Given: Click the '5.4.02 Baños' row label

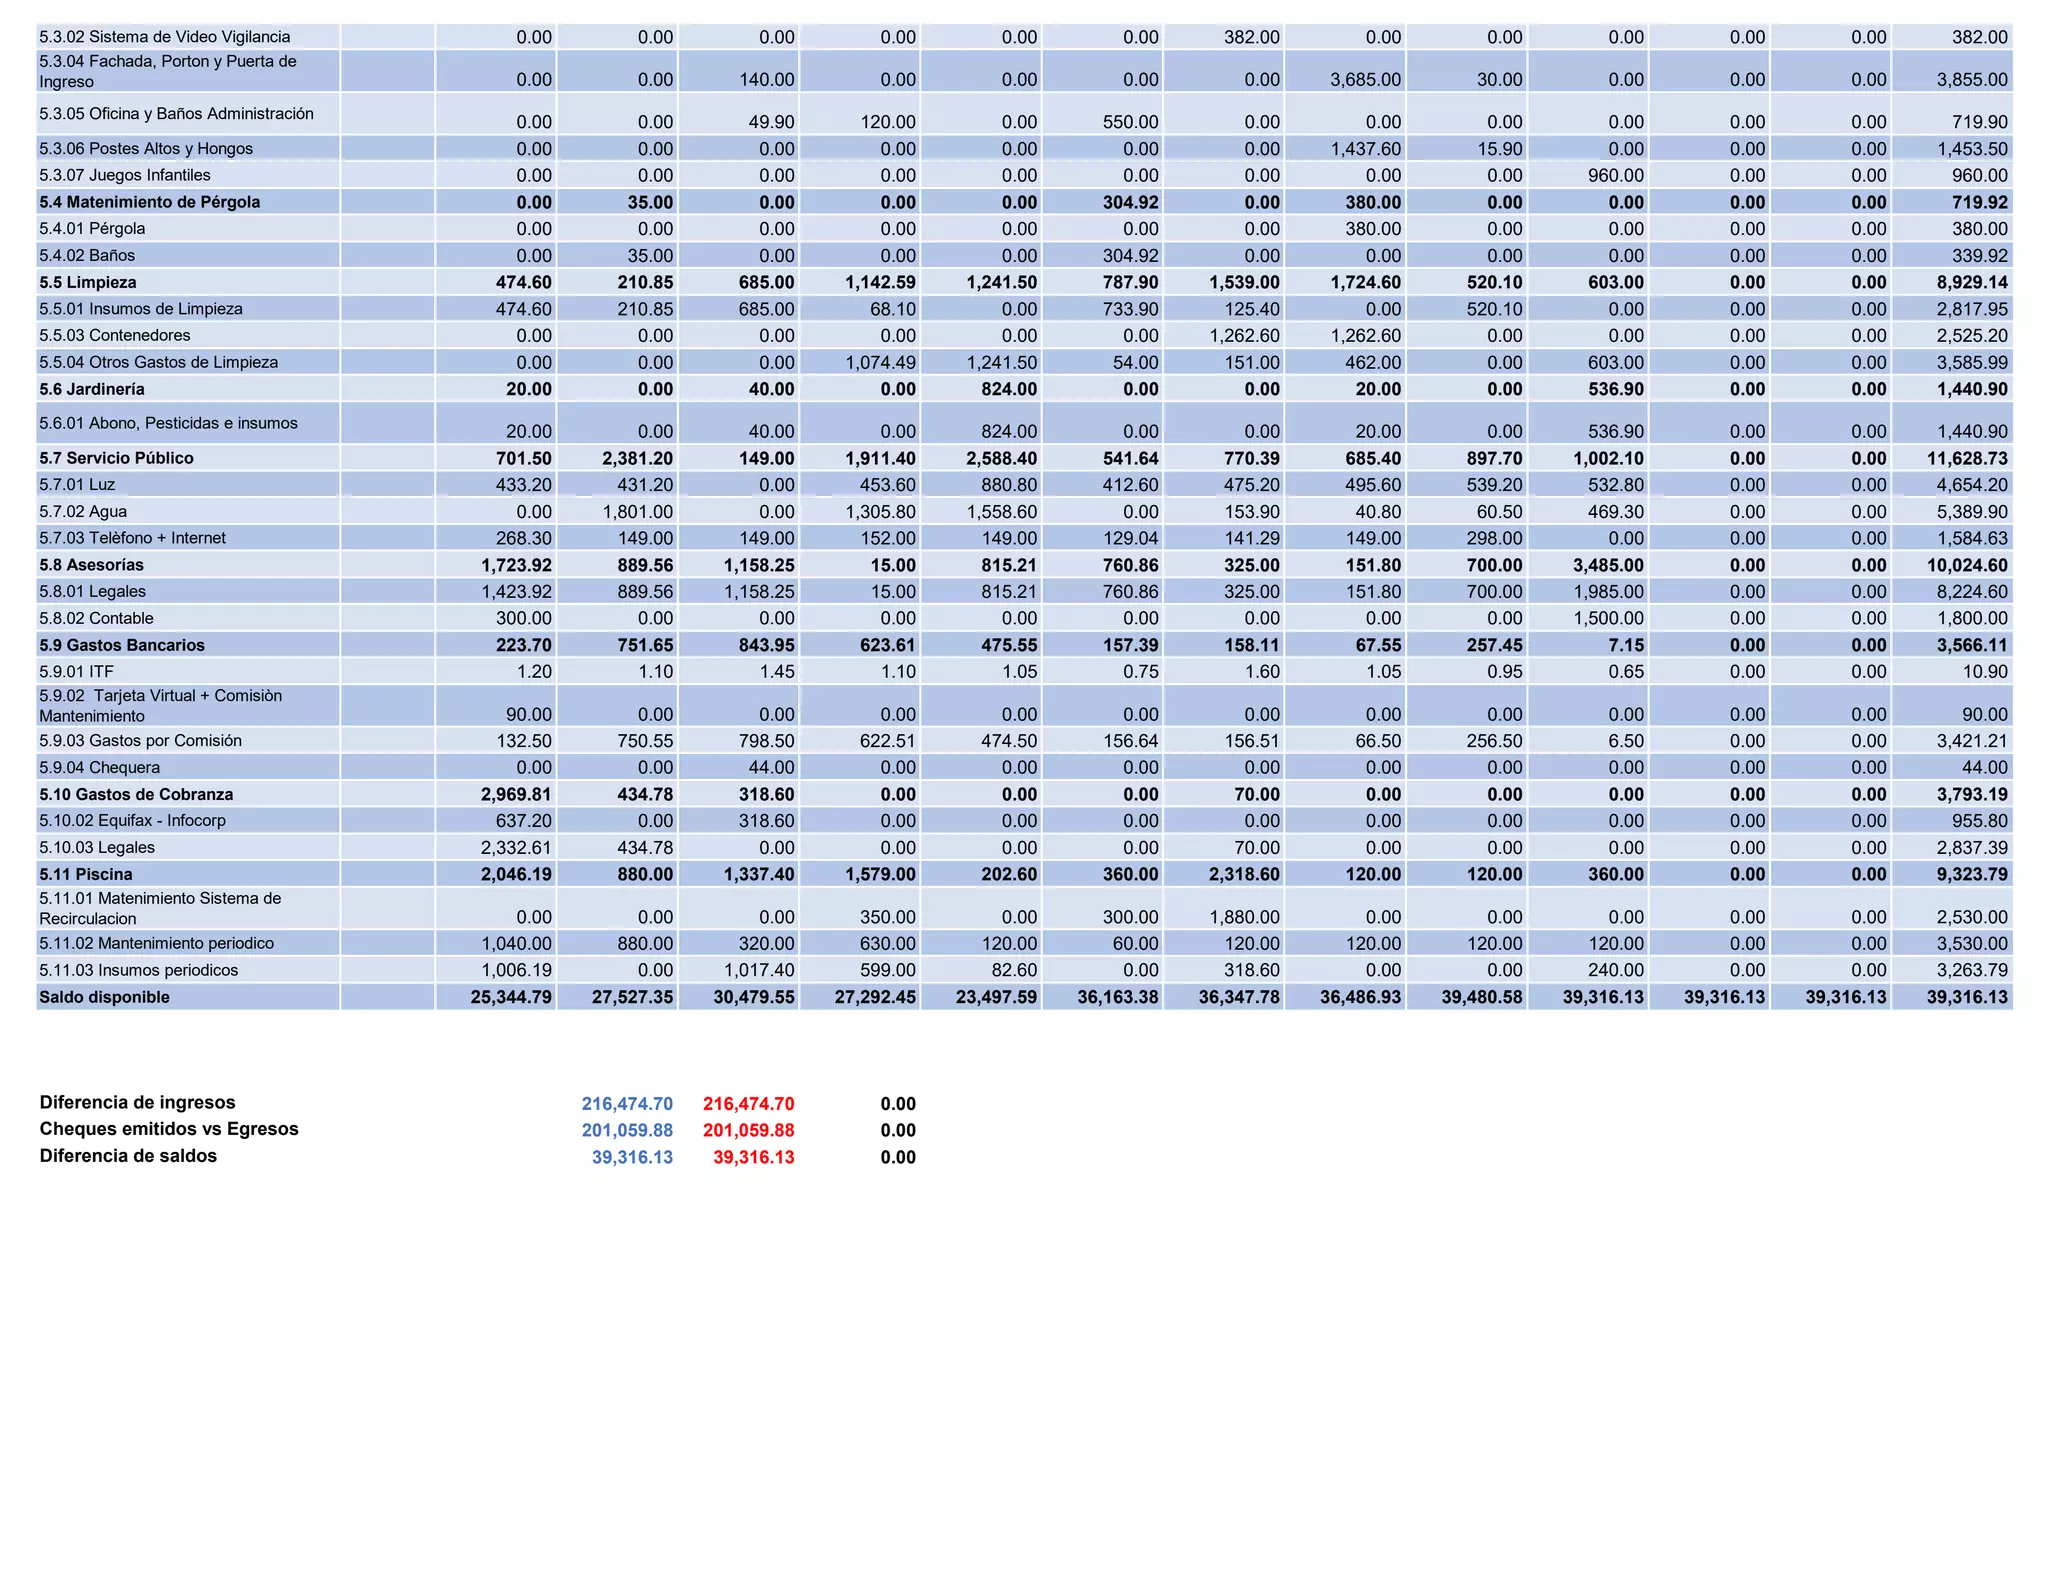Looking at the screenshot, I should 87,256.
